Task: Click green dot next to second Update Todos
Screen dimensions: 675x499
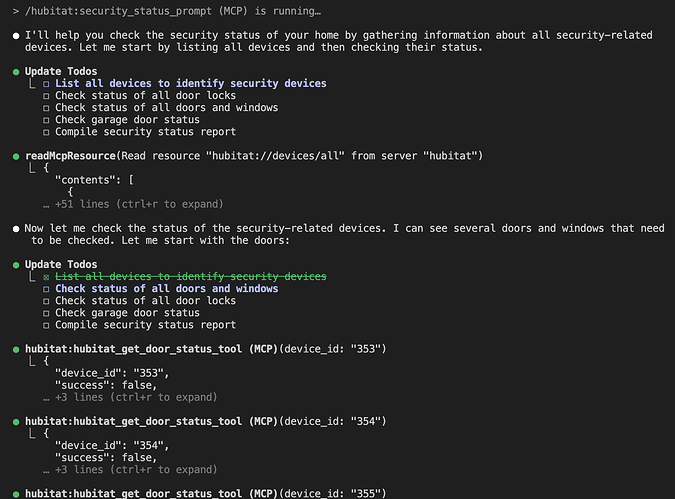Action: (16, 265)
